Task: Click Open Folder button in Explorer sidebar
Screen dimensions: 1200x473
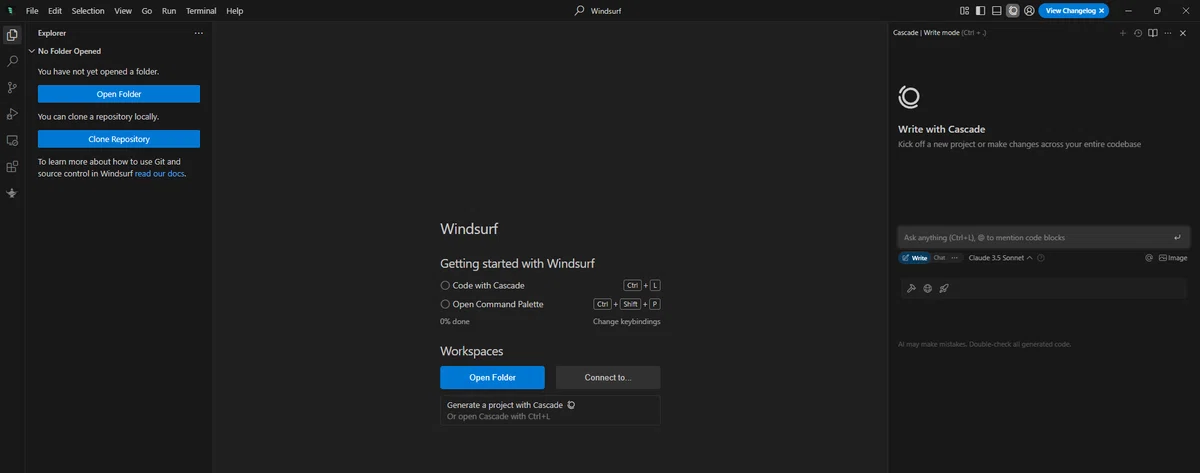Action: (119, 94)
